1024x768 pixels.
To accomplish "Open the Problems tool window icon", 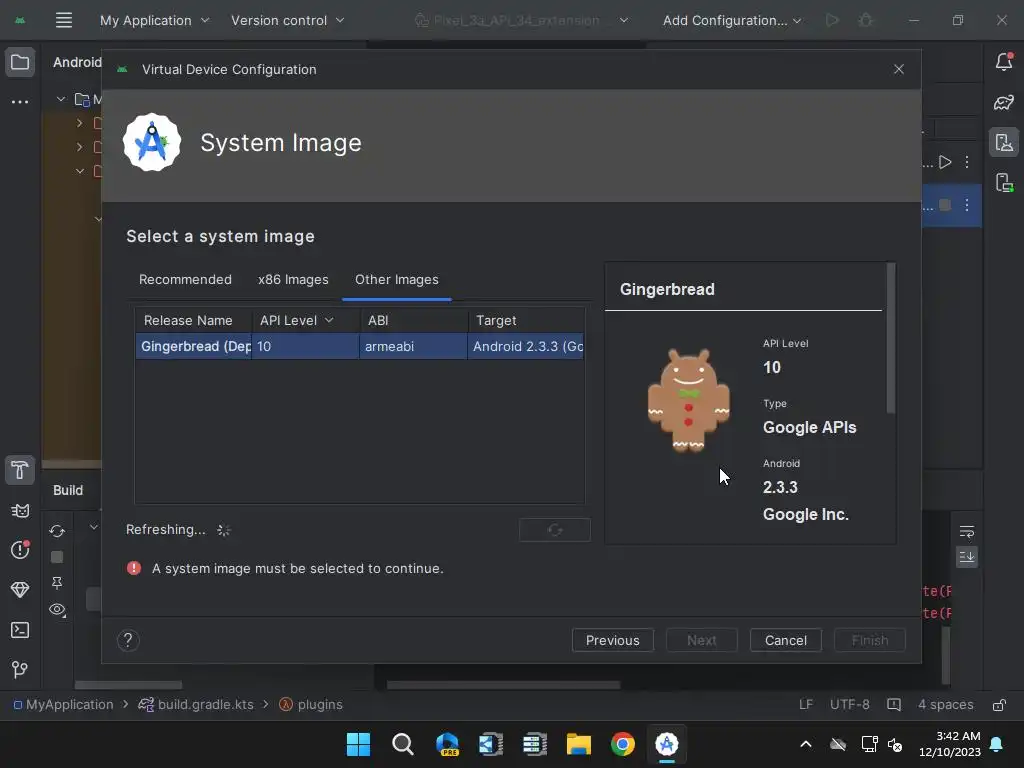I will tap(20, 550).
